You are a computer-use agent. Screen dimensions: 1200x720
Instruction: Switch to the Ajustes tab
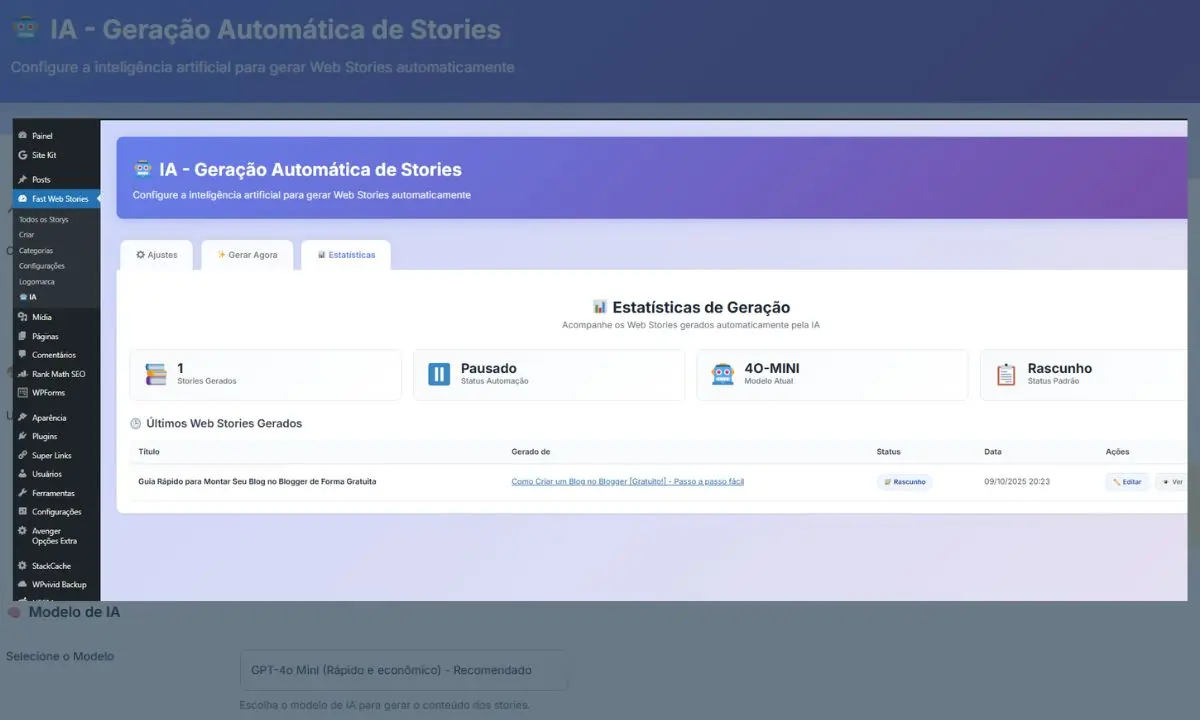point(157,255)
